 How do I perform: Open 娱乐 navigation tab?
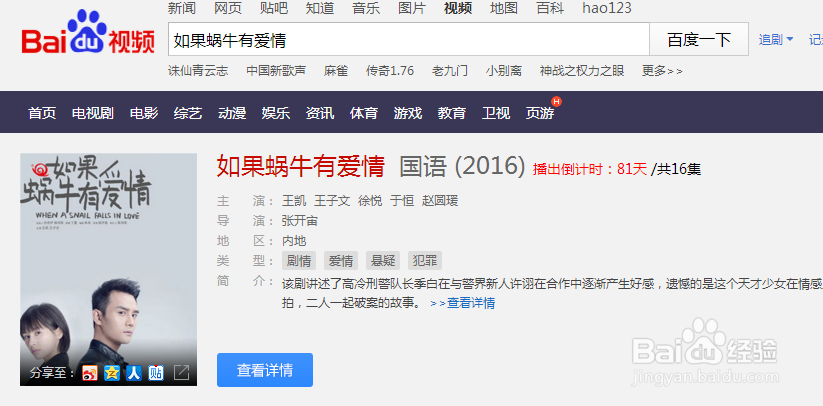276,113
